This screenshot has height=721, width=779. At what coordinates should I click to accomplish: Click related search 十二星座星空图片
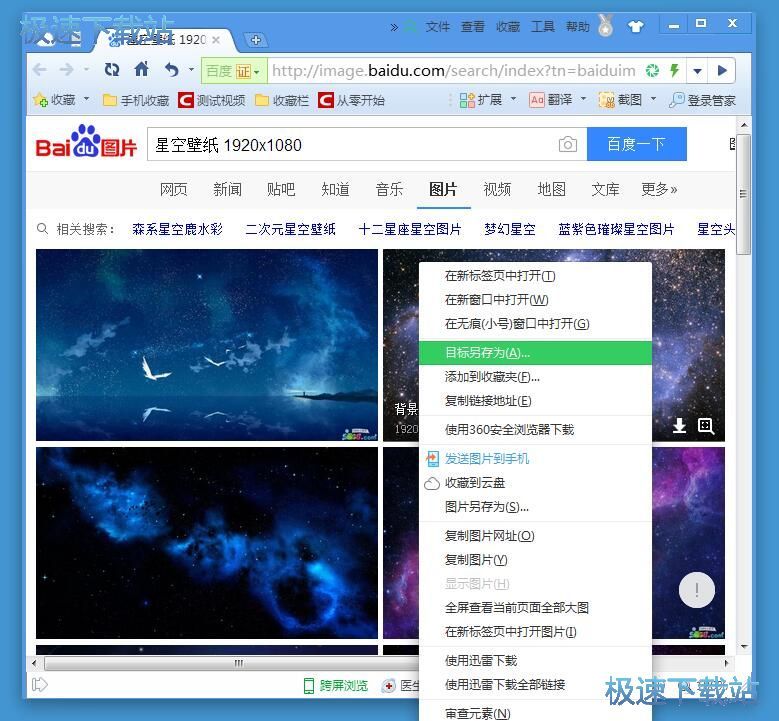pos(410,229)
